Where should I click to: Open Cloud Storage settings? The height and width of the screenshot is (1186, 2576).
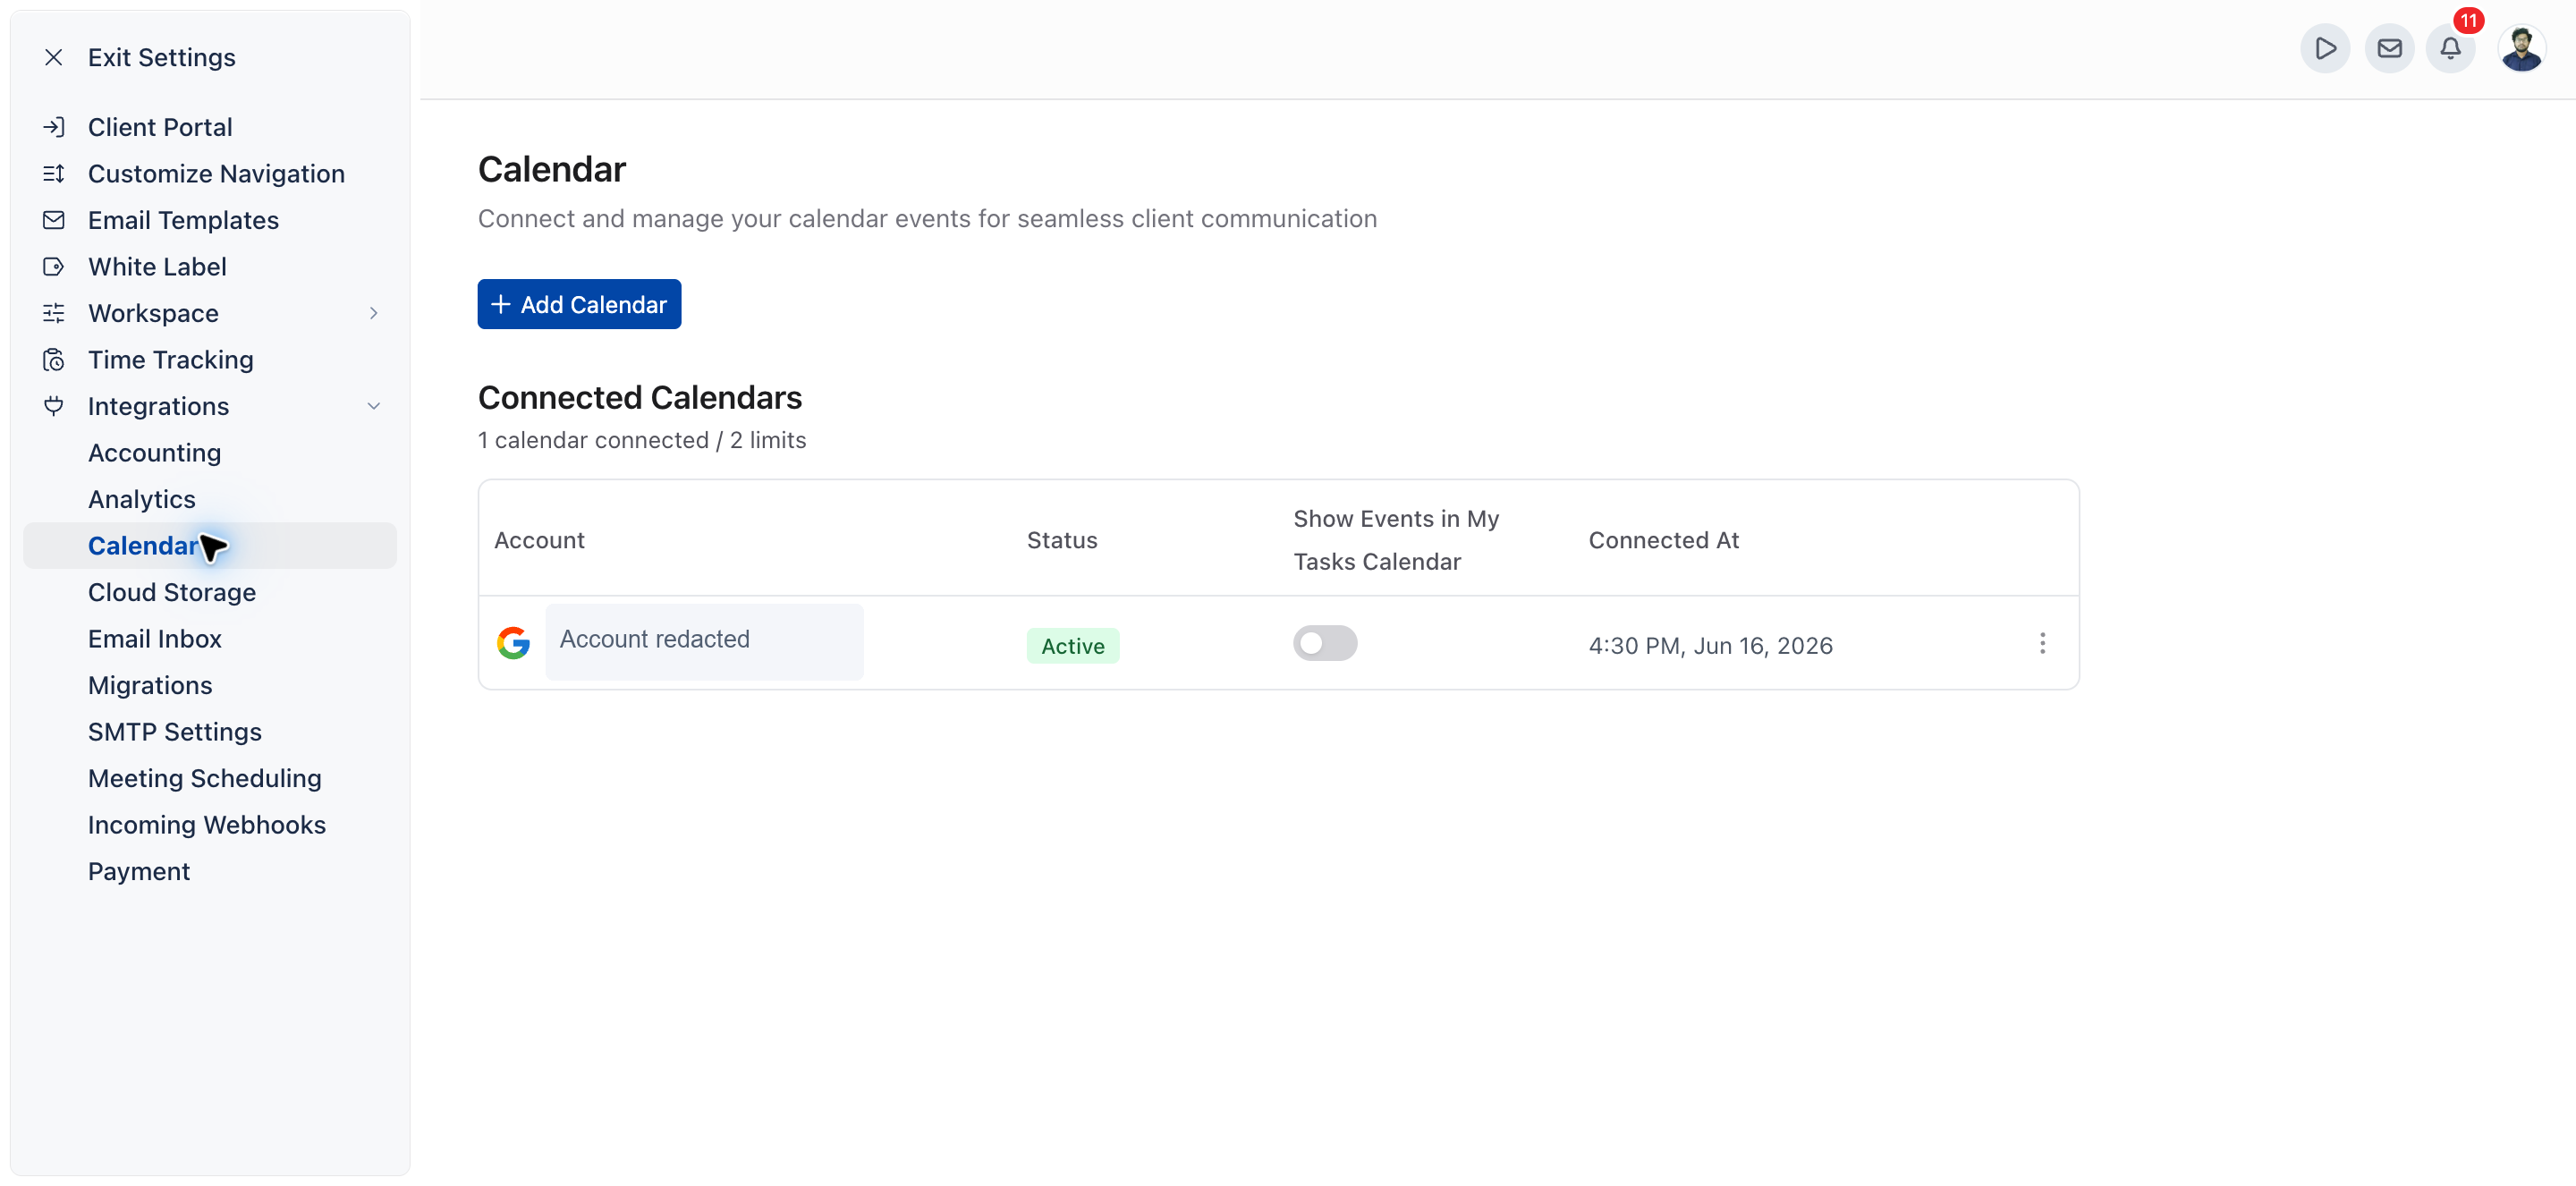coord(172,592)
